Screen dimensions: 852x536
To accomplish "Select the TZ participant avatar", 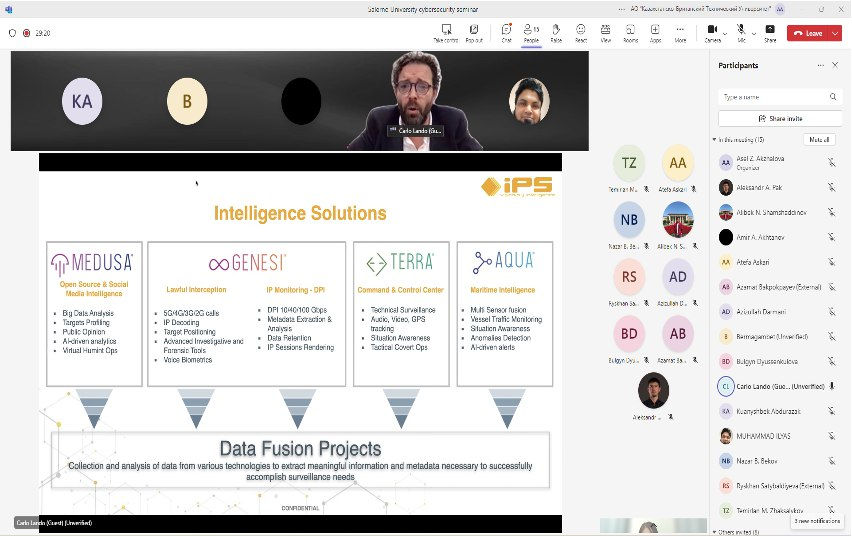I will [x=629, y=163].
